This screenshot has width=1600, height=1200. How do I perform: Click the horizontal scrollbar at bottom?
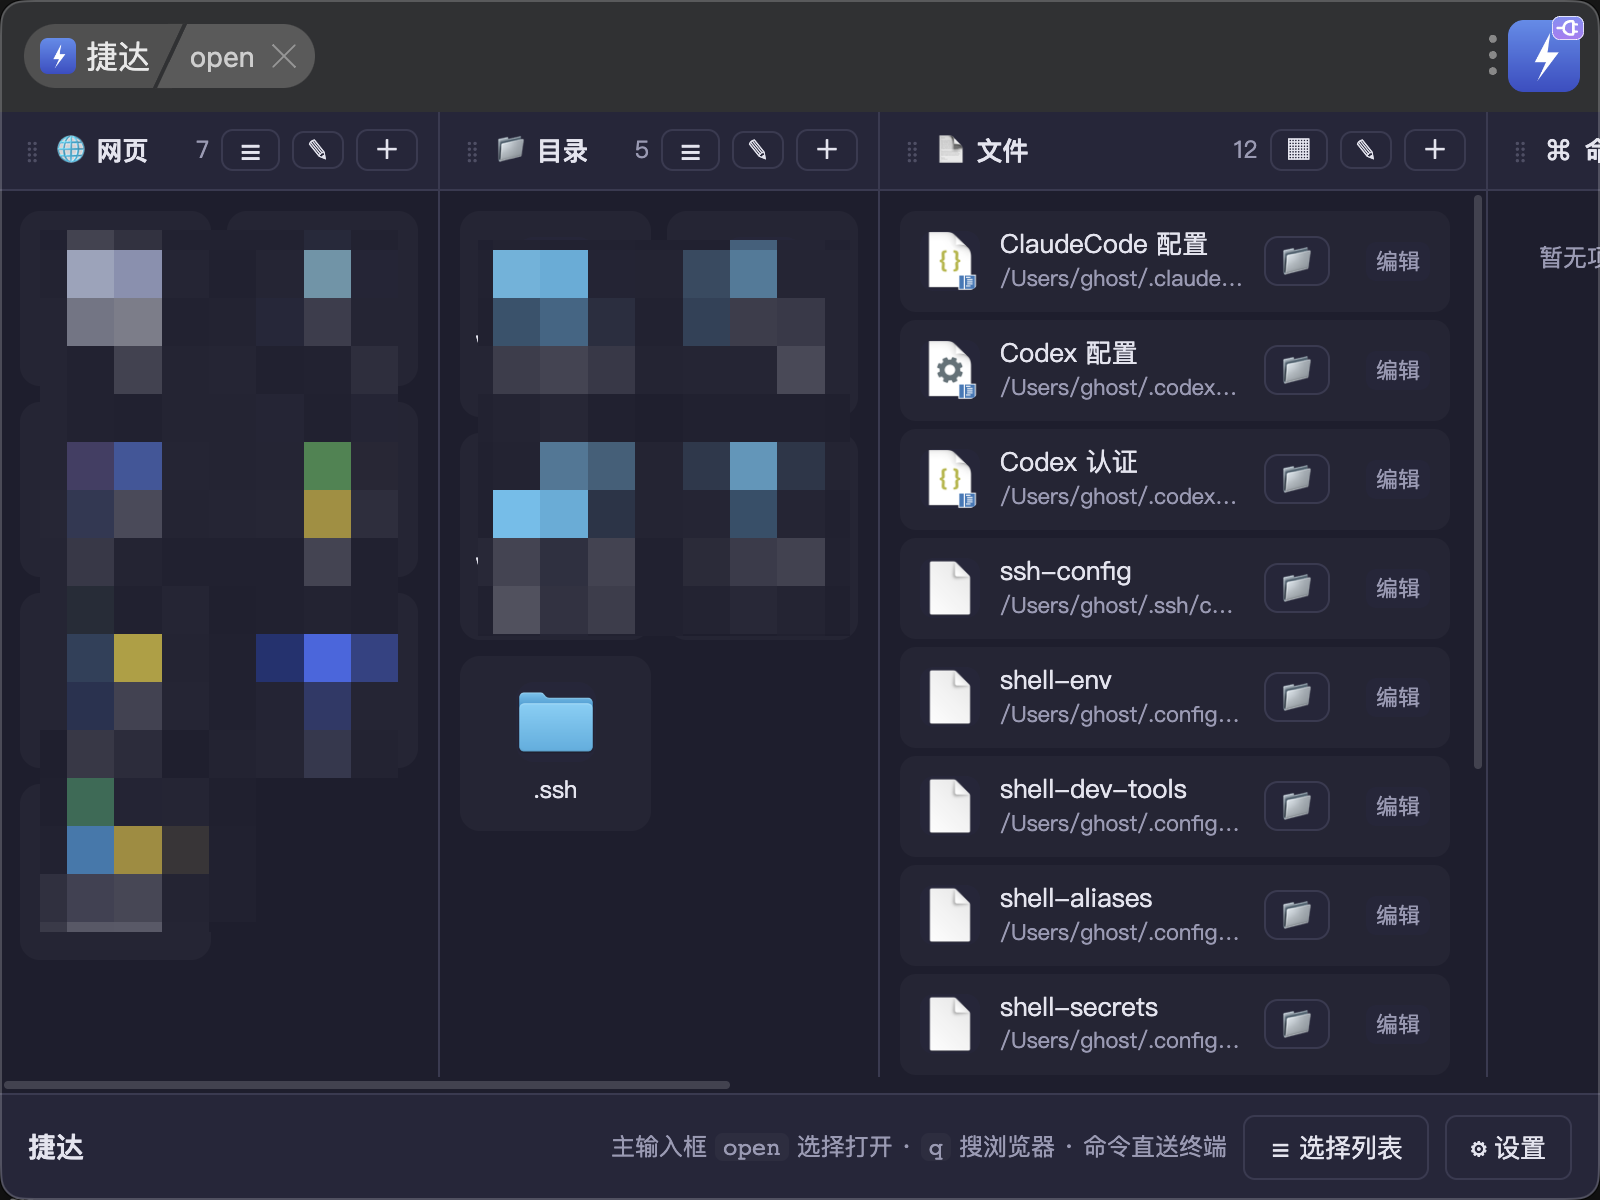[367, 1084]
